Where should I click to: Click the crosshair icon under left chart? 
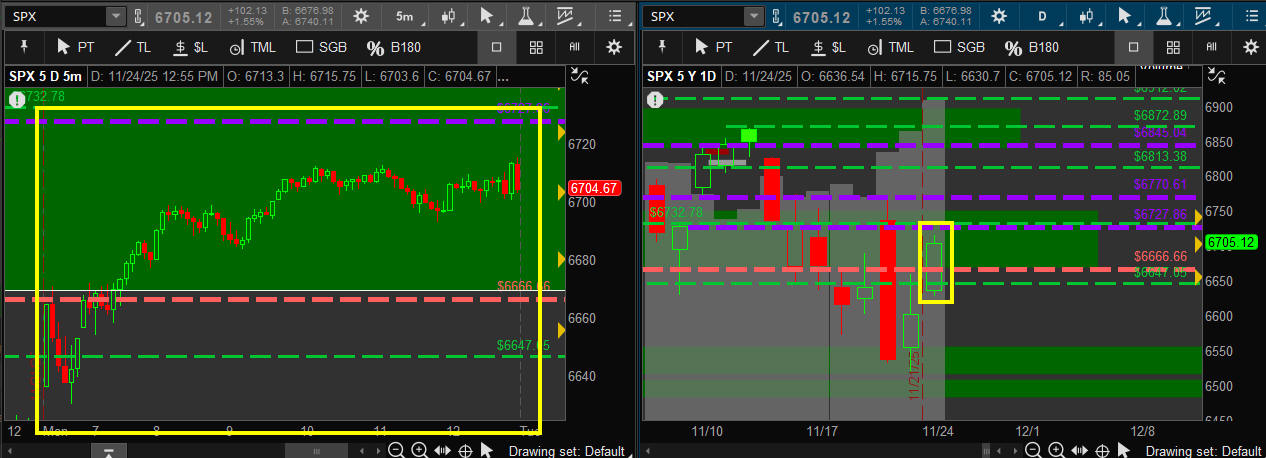coord(465,450)
